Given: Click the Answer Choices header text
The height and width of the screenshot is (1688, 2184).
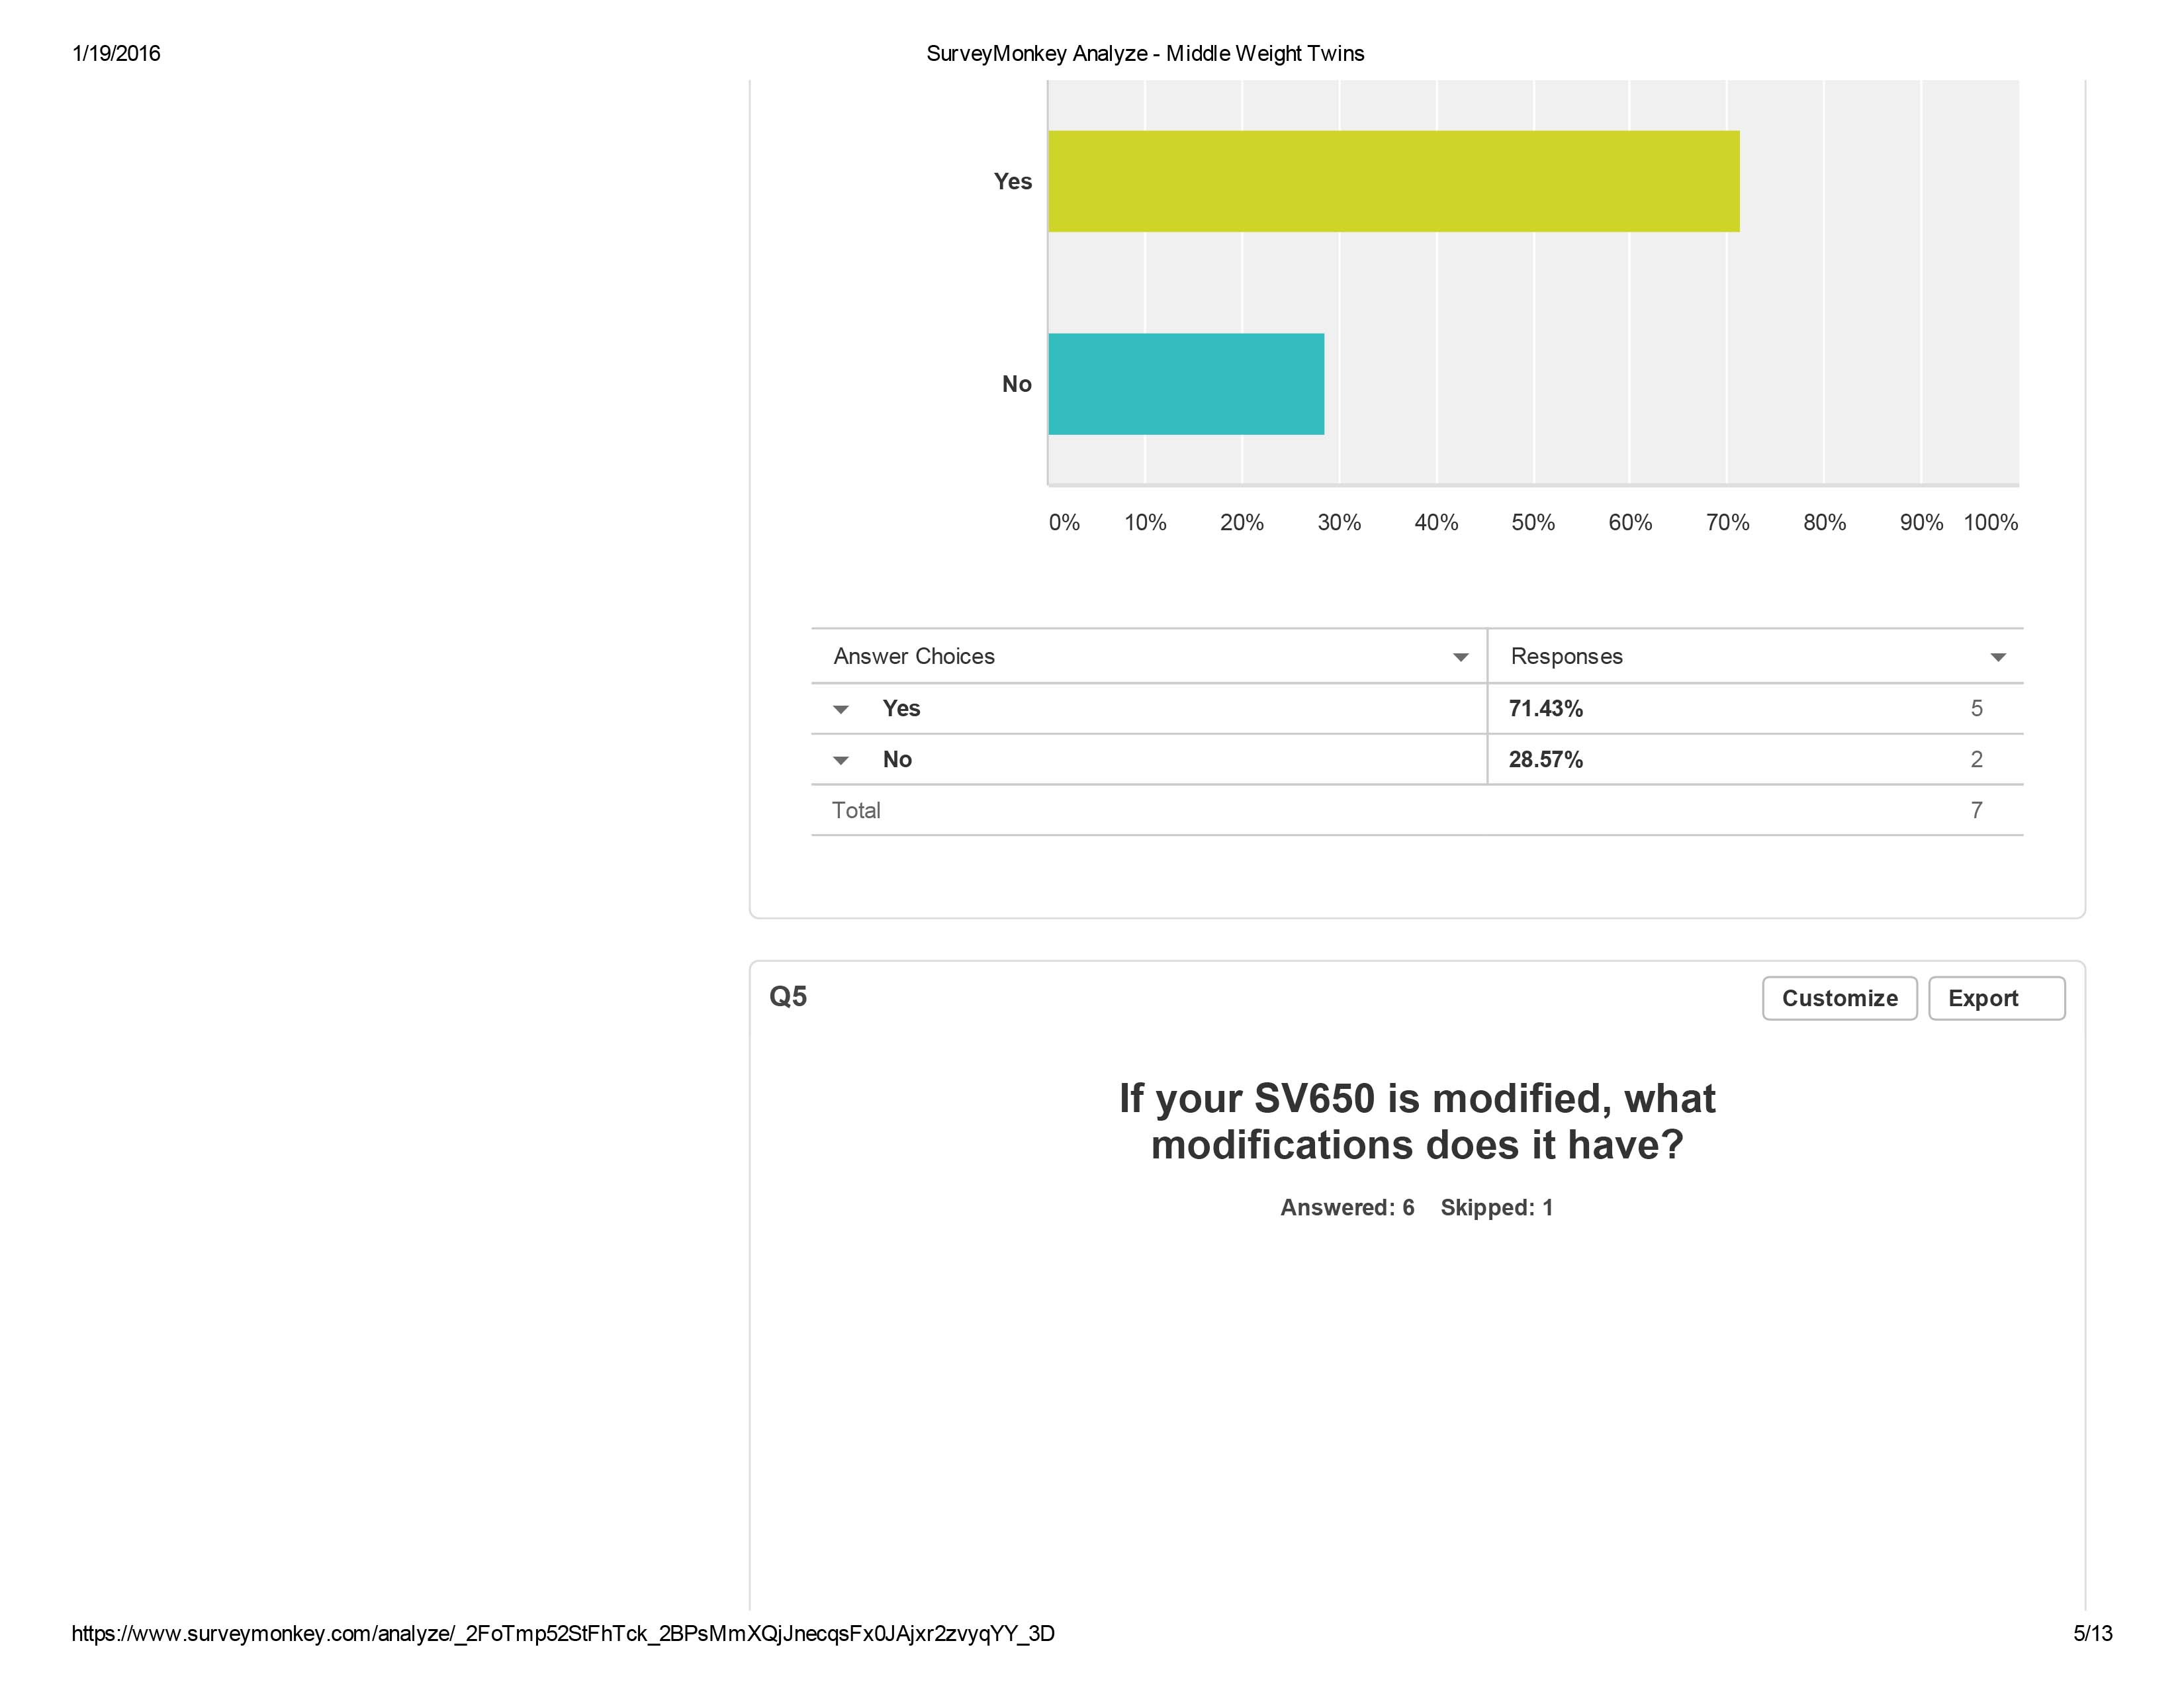Looking at the screenshot, I should pos(914,656).
